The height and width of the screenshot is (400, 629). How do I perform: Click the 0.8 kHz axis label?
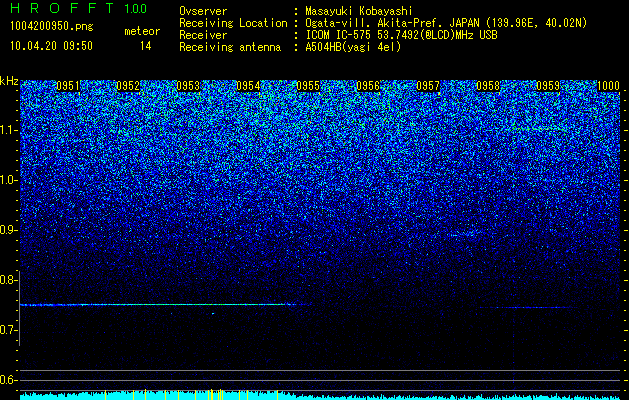[x=8, y=280]
